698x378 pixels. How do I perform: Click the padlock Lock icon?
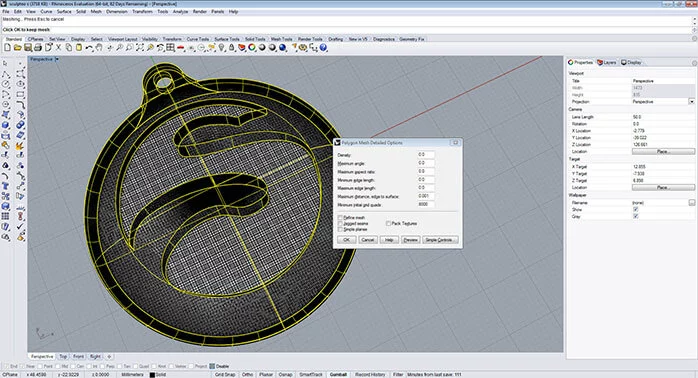coord(231,48)
